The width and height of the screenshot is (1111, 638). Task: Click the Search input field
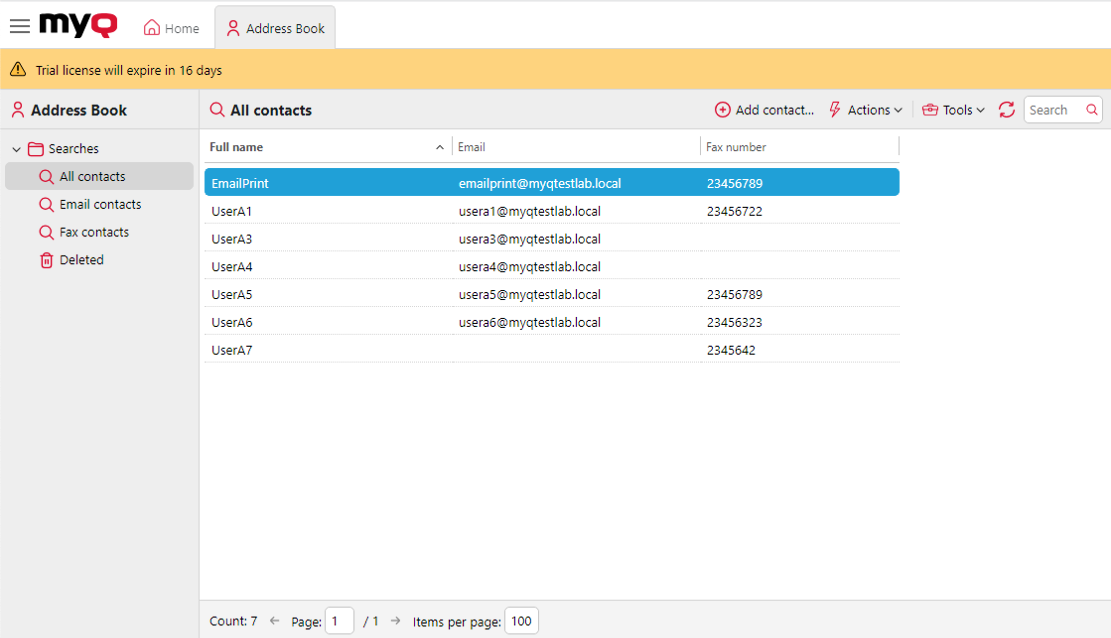1054,110
